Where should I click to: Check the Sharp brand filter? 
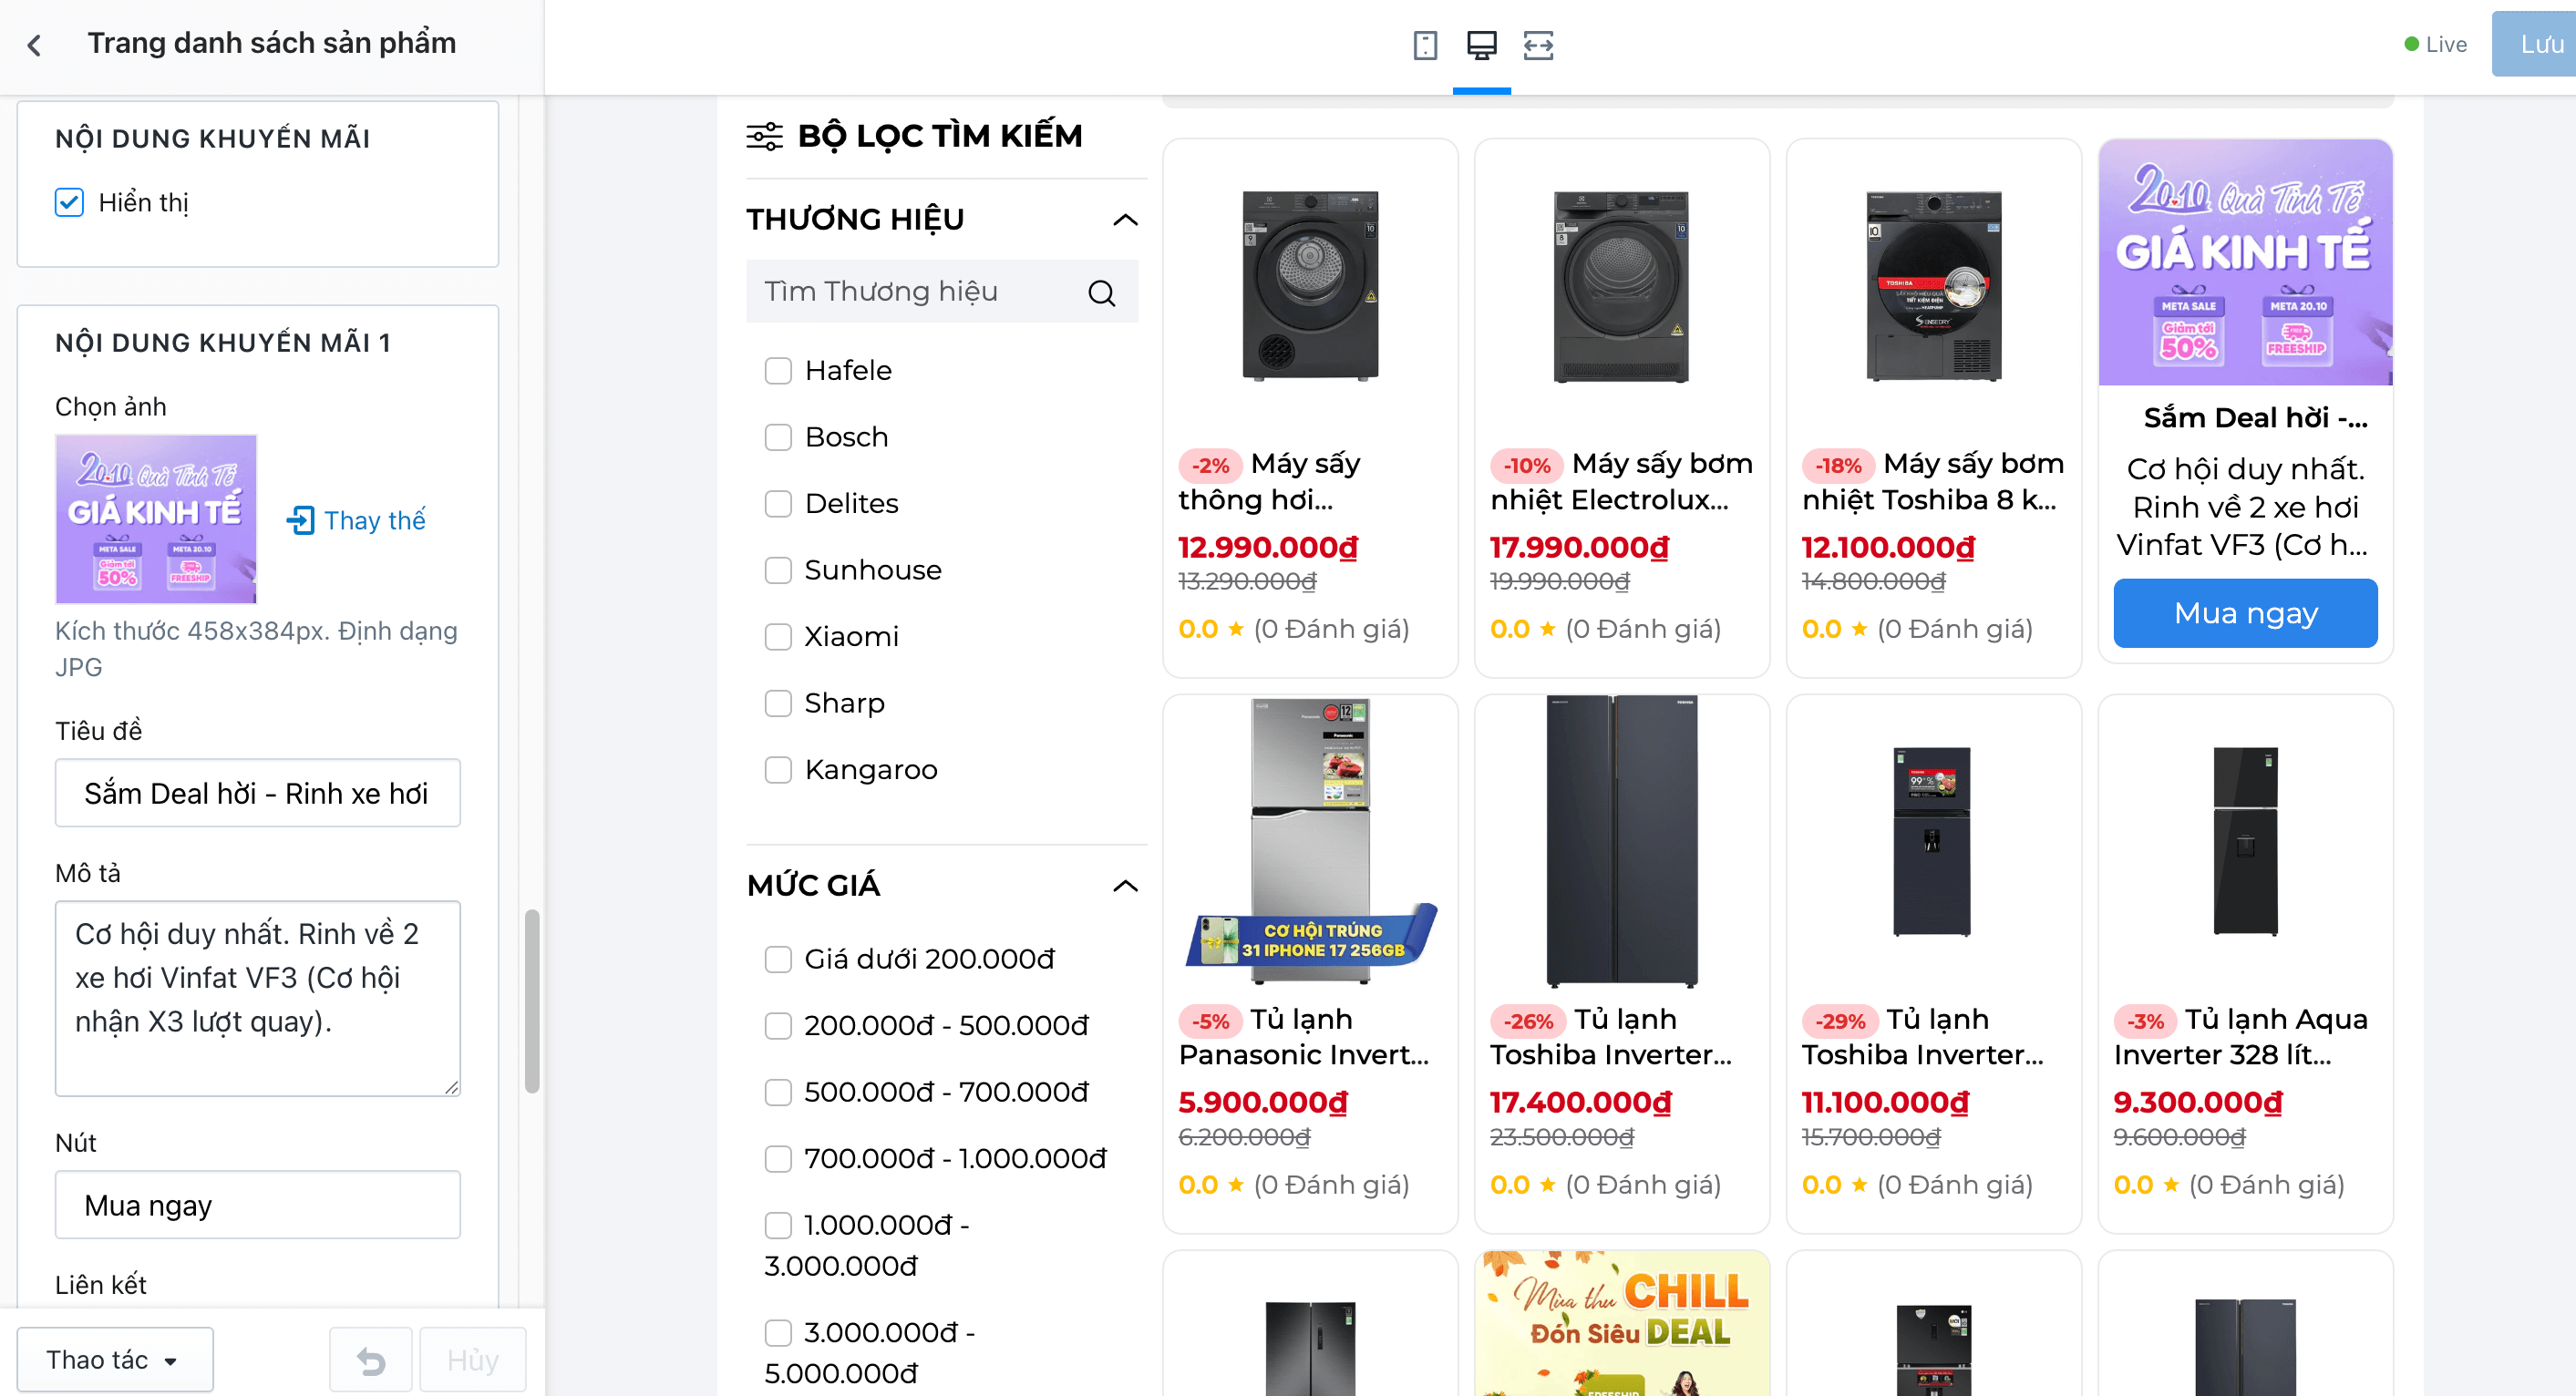pos(778,703)
